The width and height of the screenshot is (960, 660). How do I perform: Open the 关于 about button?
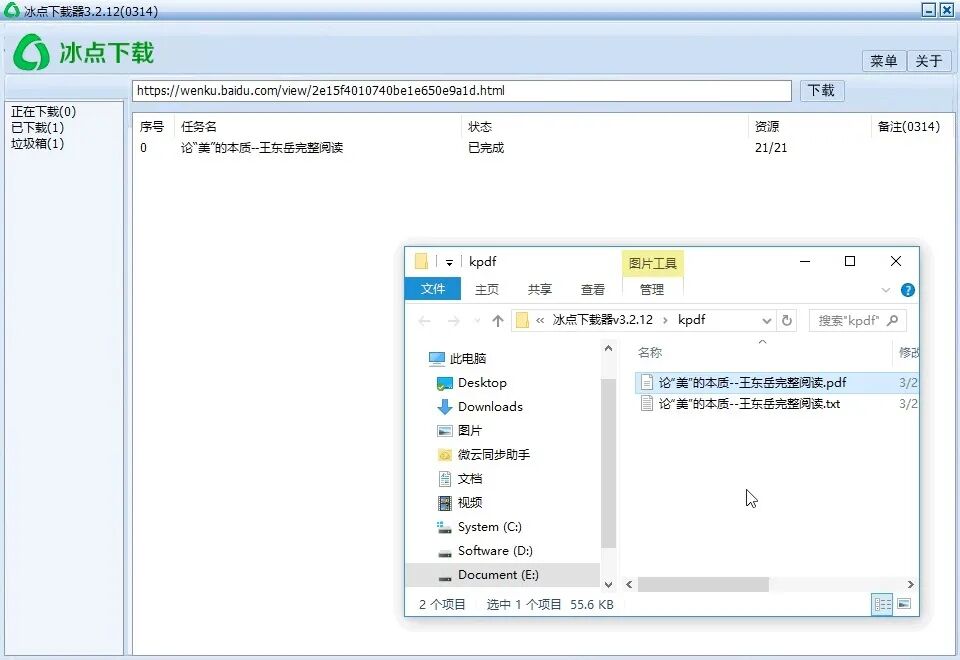click(929, 61)
